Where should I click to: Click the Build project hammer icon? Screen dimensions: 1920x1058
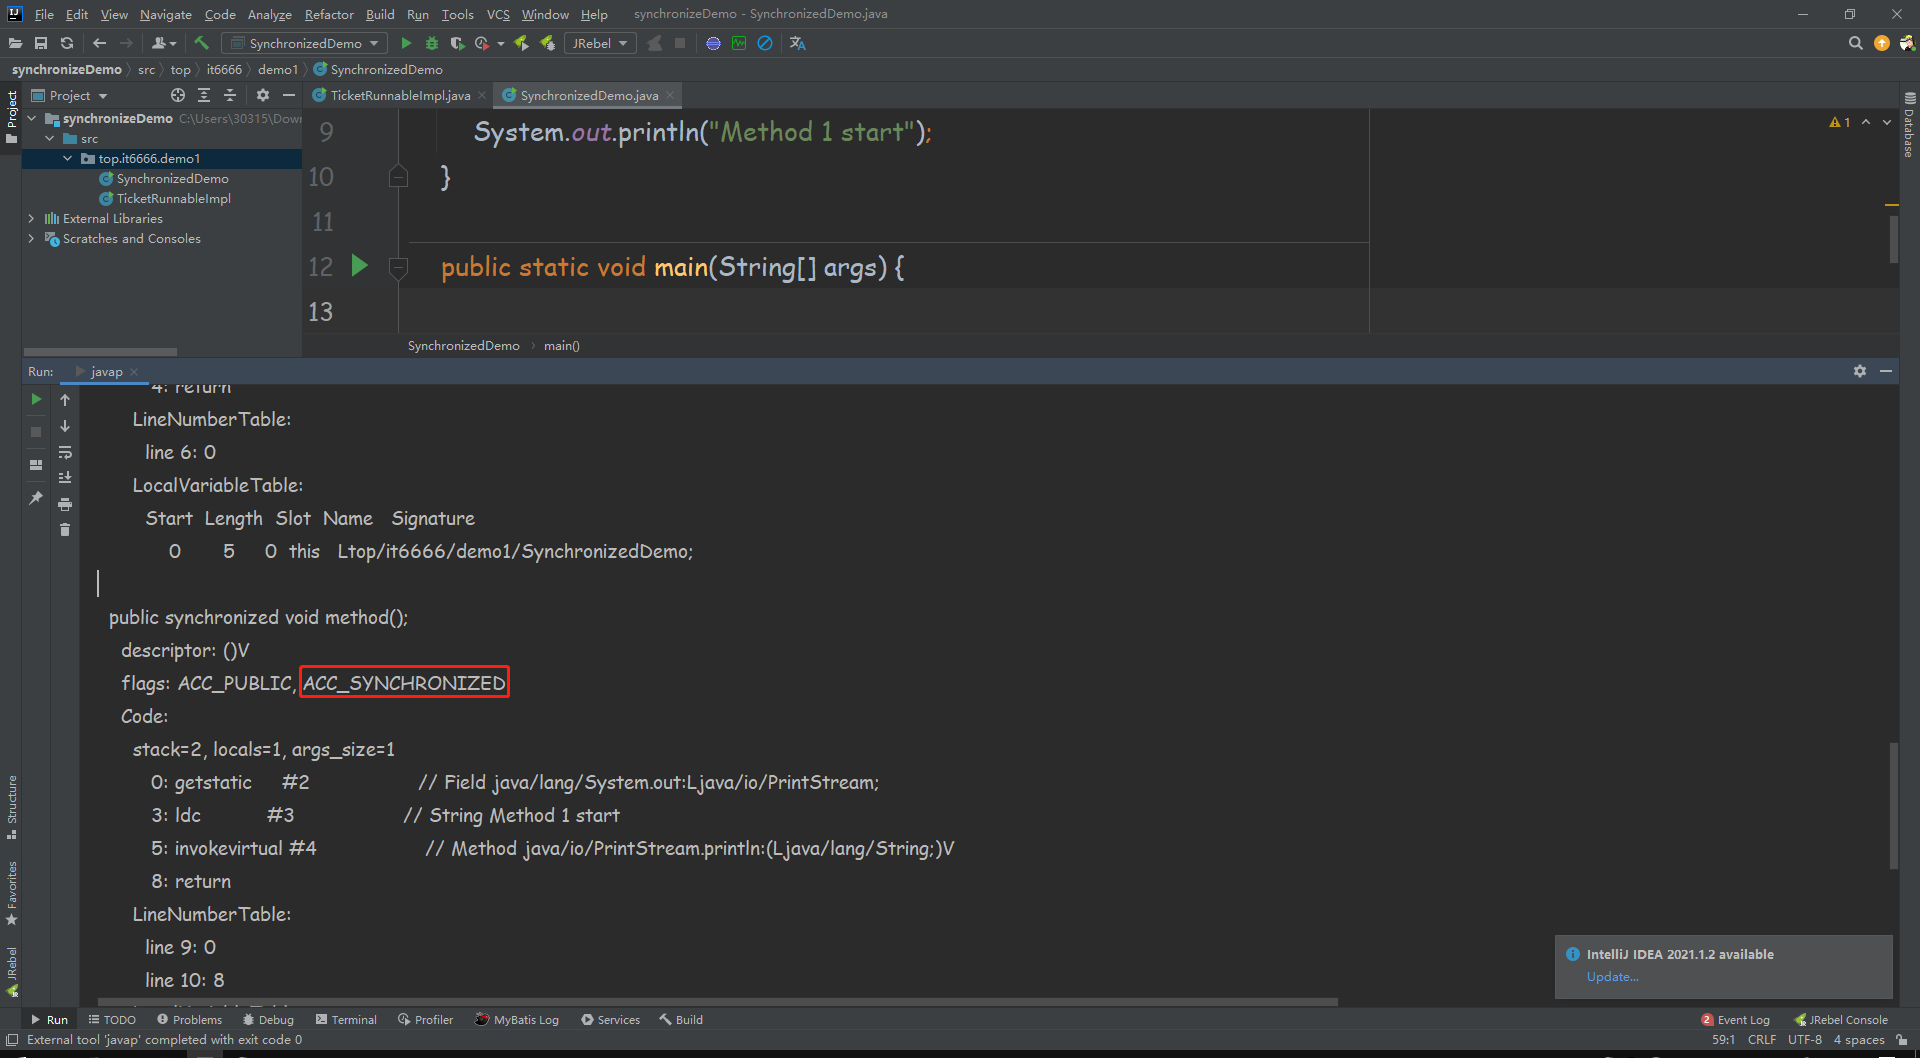(x=201, y=43)
